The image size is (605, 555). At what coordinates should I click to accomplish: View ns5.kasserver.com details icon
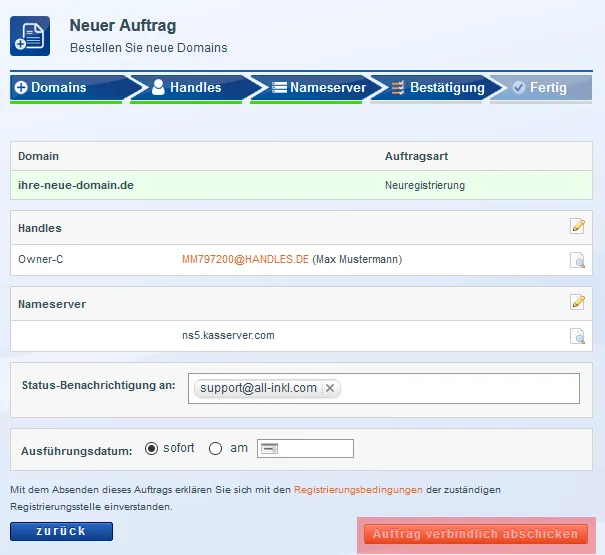pyautogui.click(x=577, y=336)
